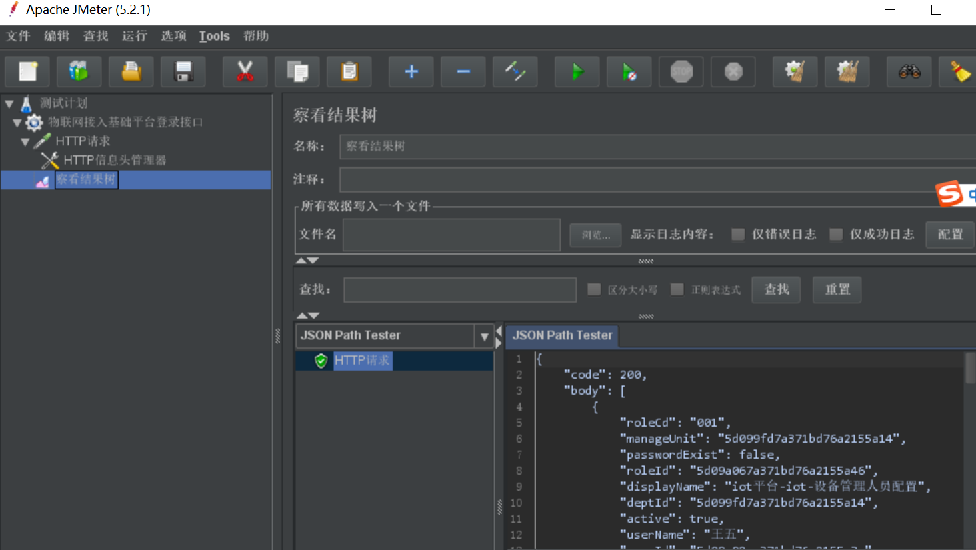976x550 pixels.
Task: Click the Sogou input method icon
Action: 949,193
